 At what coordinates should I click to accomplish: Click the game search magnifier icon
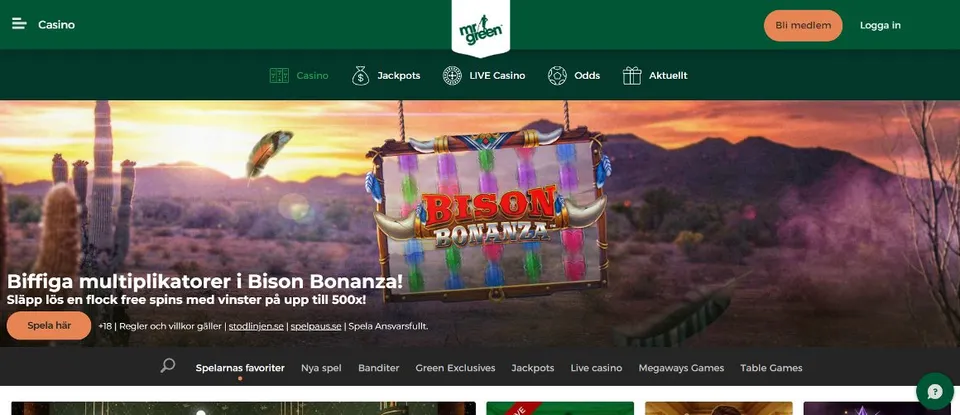(x=168, y=366)
